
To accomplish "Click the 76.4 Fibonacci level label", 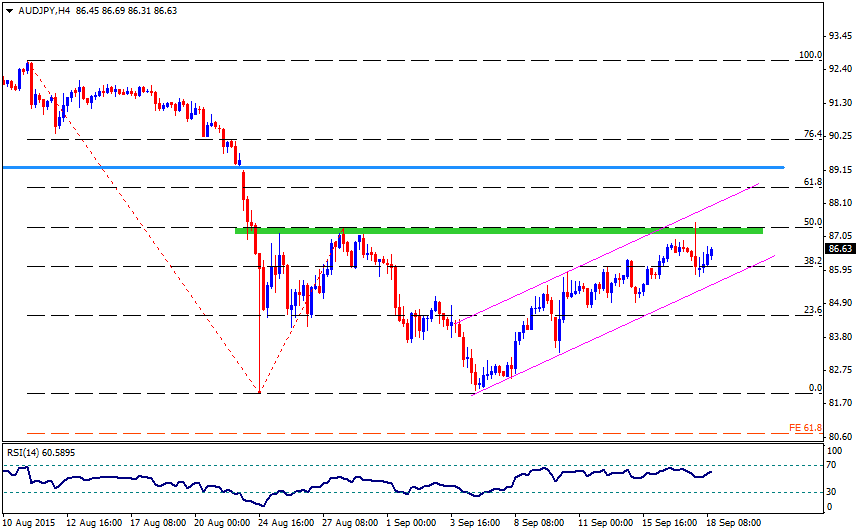I will 813,134.
